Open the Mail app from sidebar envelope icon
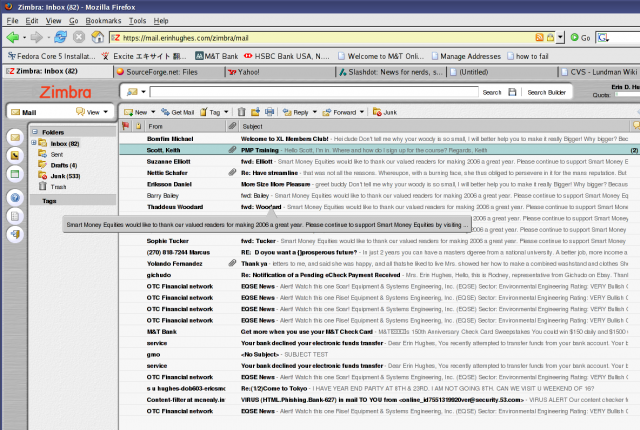Screen dimensions: 640x430 [x=15, y=137]
